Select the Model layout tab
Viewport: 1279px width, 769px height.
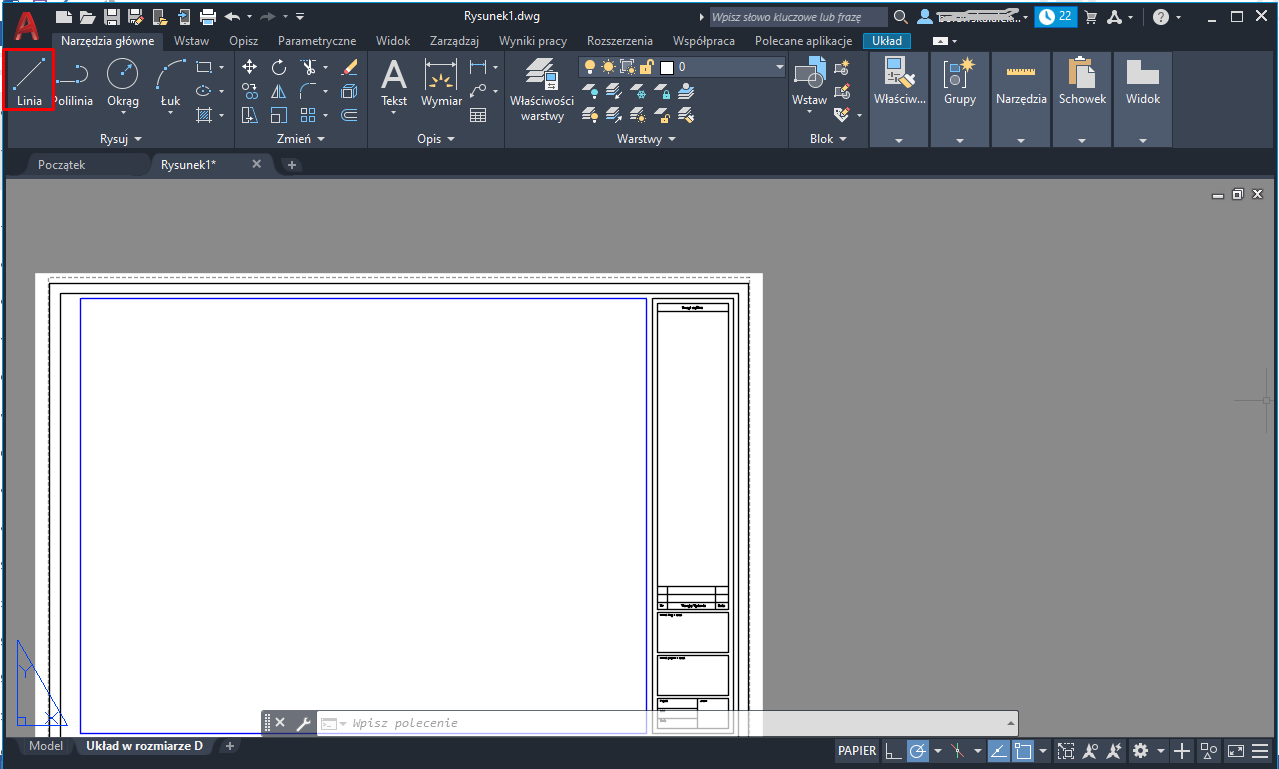pos(46,746)
